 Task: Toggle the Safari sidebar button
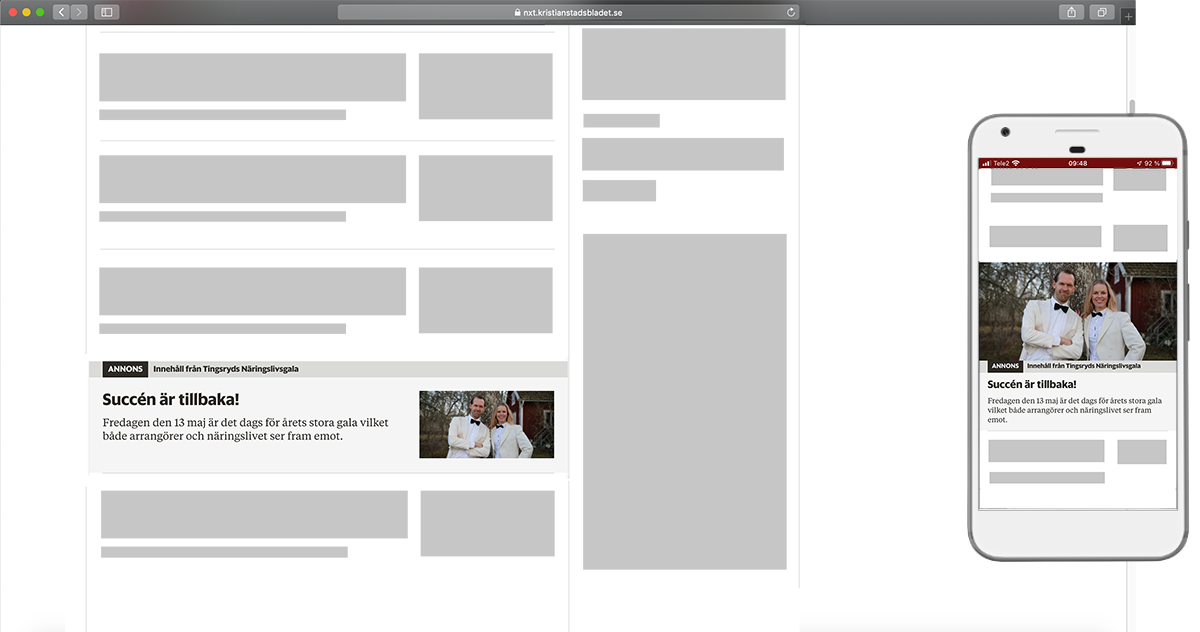pyautogui.click(x=107, y=12)
